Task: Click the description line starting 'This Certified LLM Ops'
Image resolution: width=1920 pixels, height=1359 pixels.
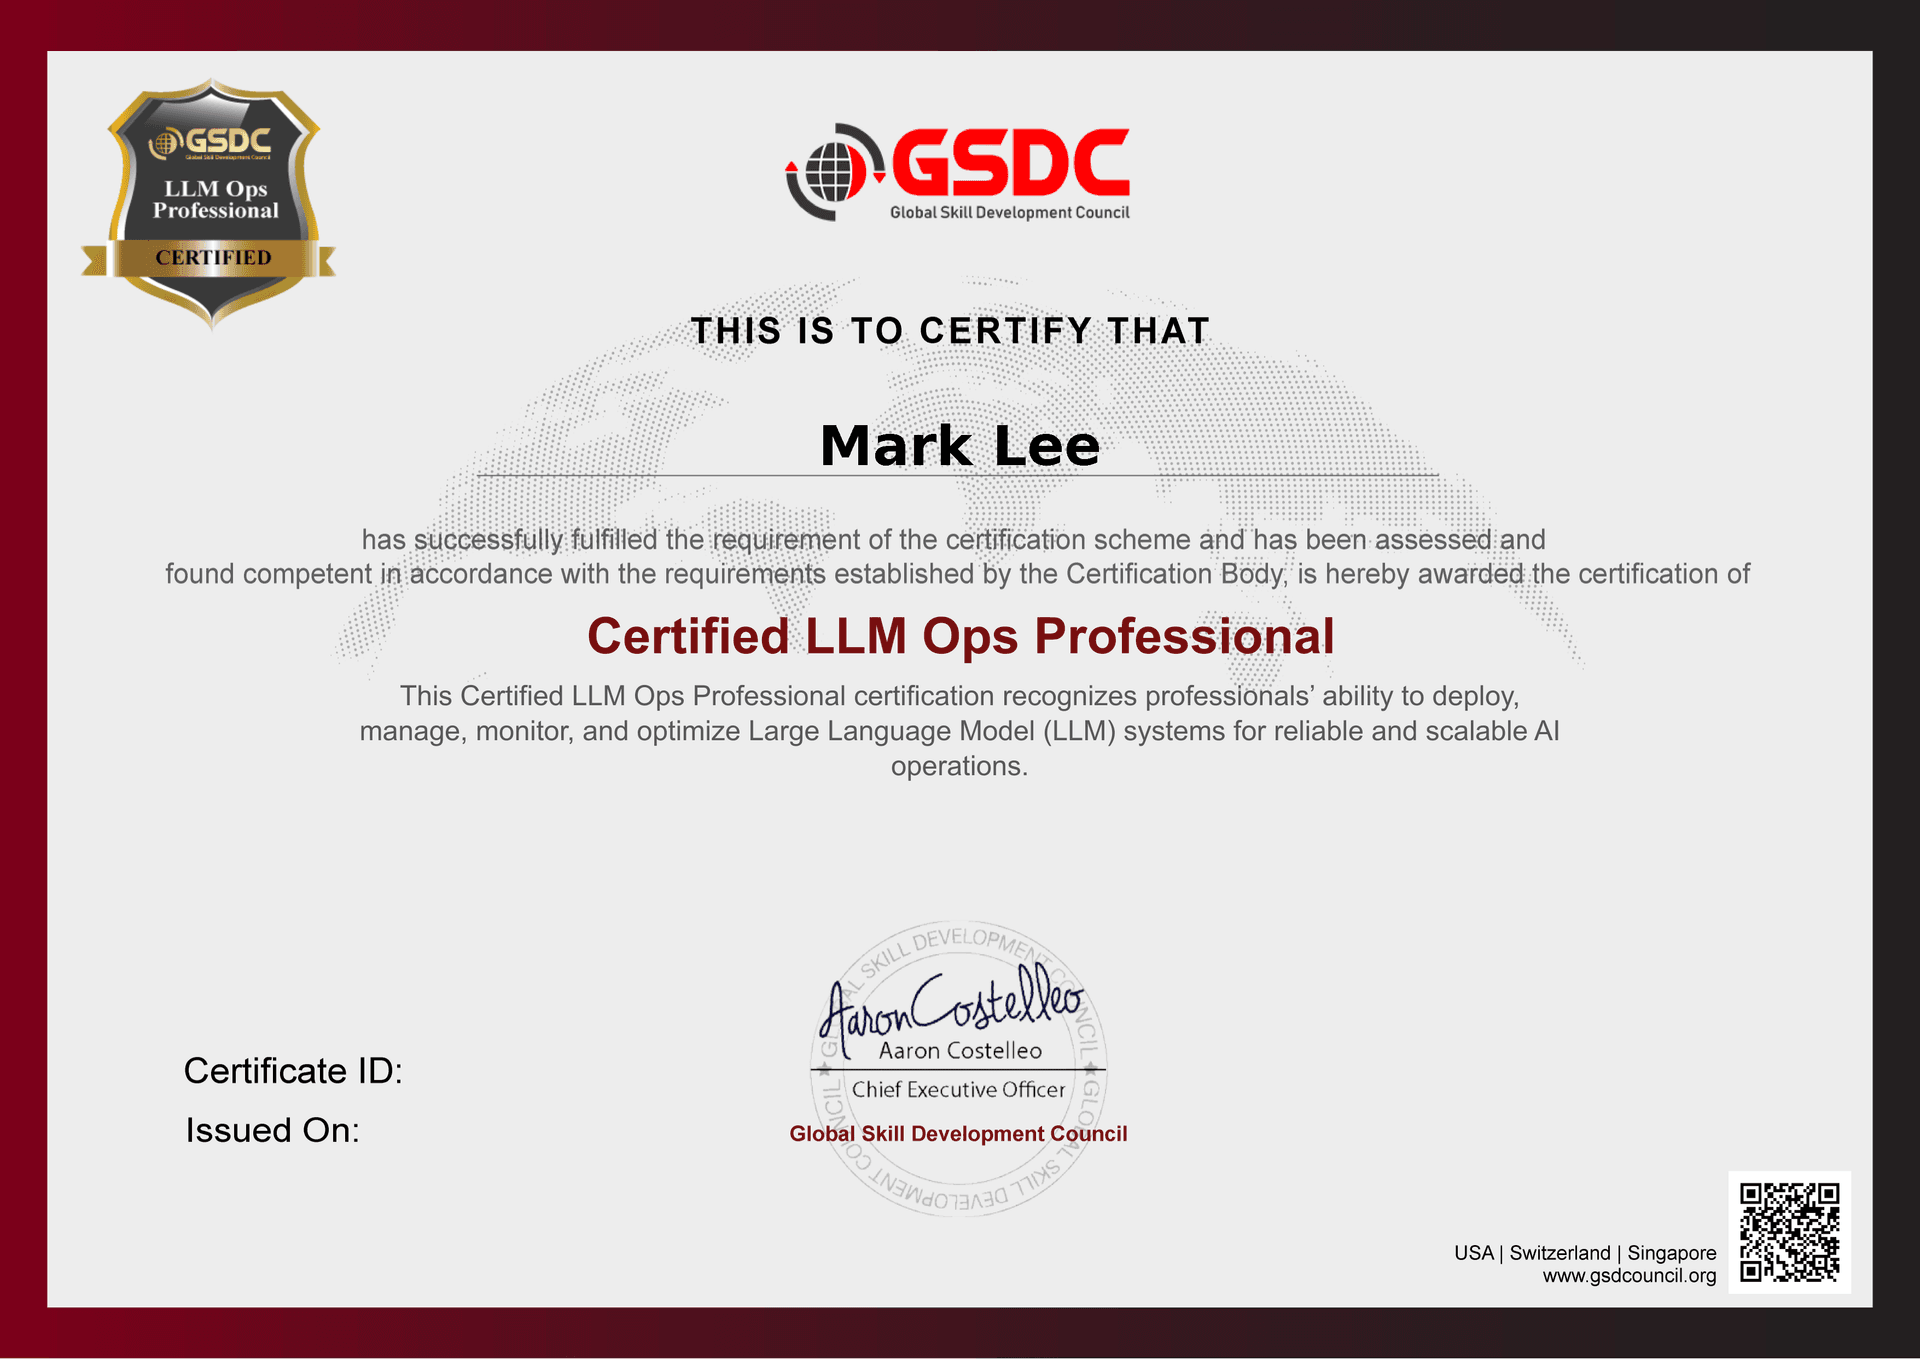Action: 960,696
